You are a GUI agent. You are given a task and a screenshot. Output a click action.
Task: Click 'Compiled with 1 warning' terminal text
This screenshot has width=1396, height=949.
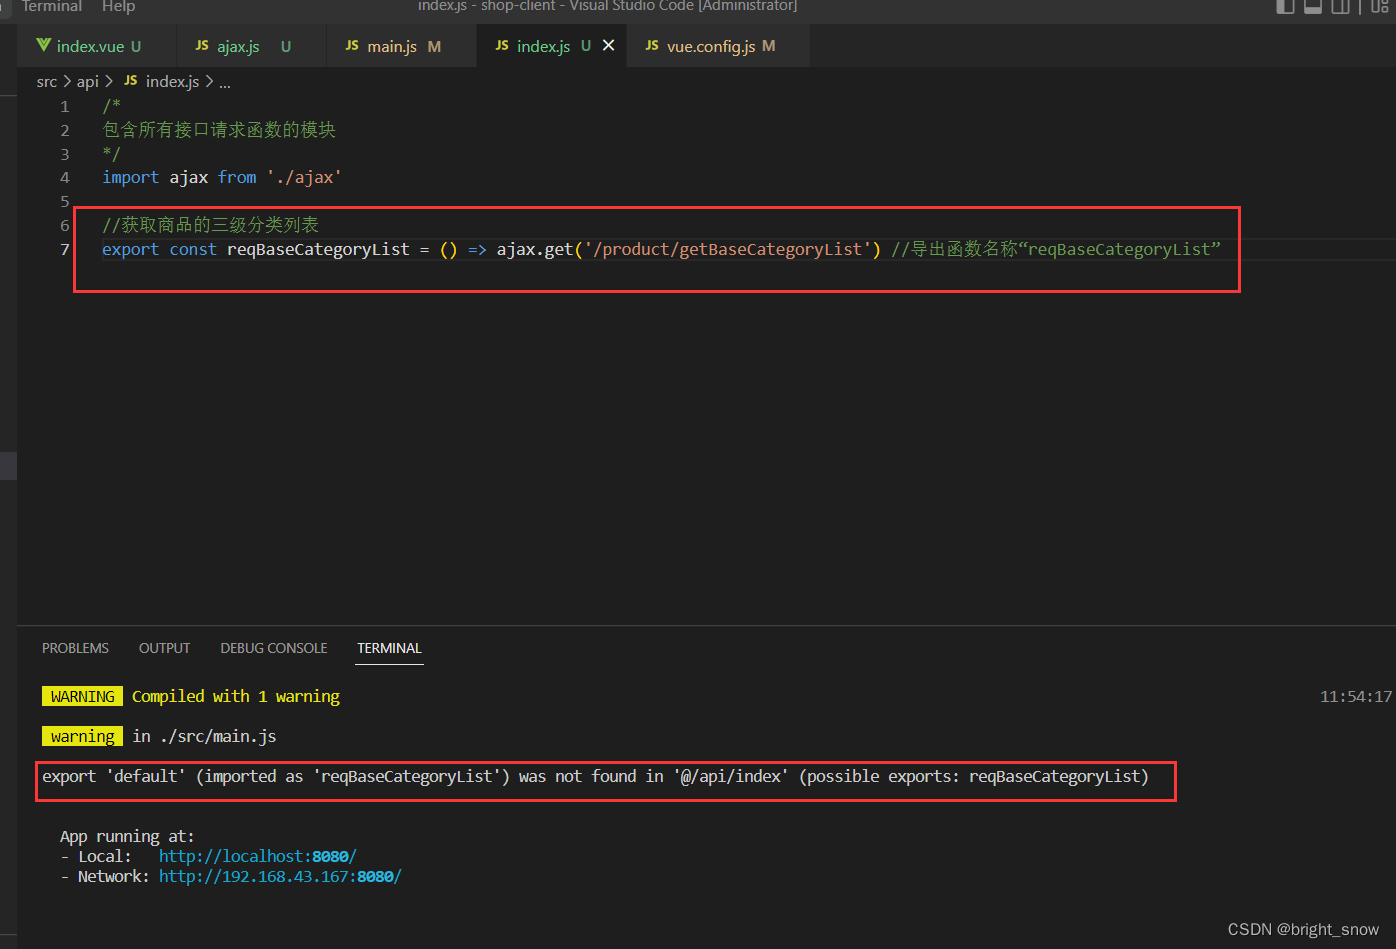pyautogui.click(x=236, y=697)
